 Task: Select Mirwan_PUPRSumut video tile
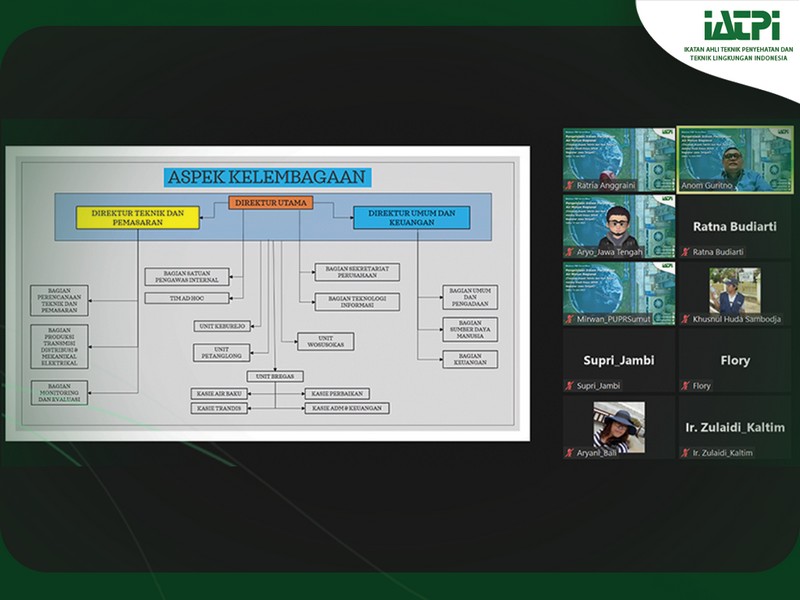[619, 293]
